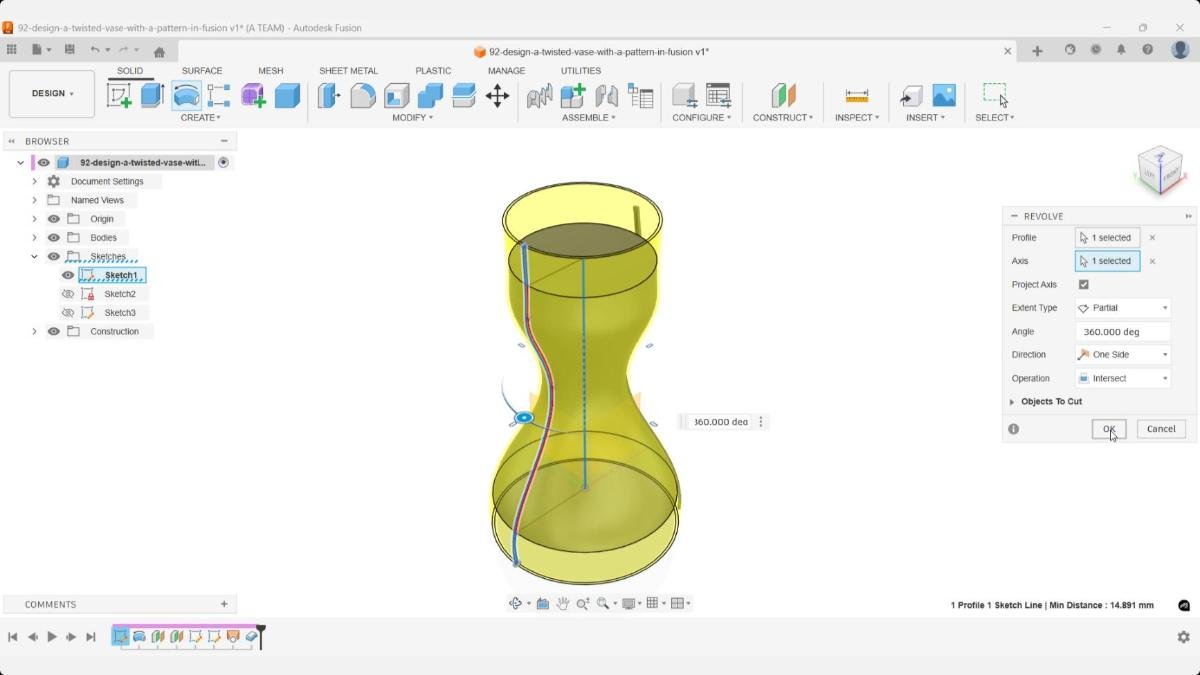
Task: Select the Create Sketch tool
Action: (121, 95)
